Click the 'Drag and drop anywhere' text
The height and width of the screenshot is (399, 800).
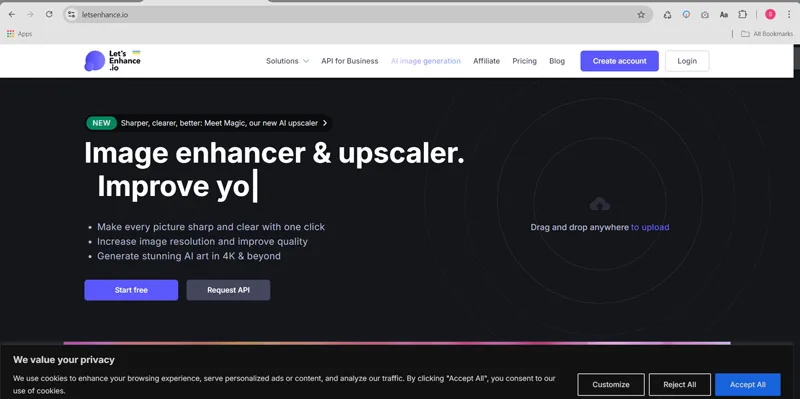coord(580,227)
